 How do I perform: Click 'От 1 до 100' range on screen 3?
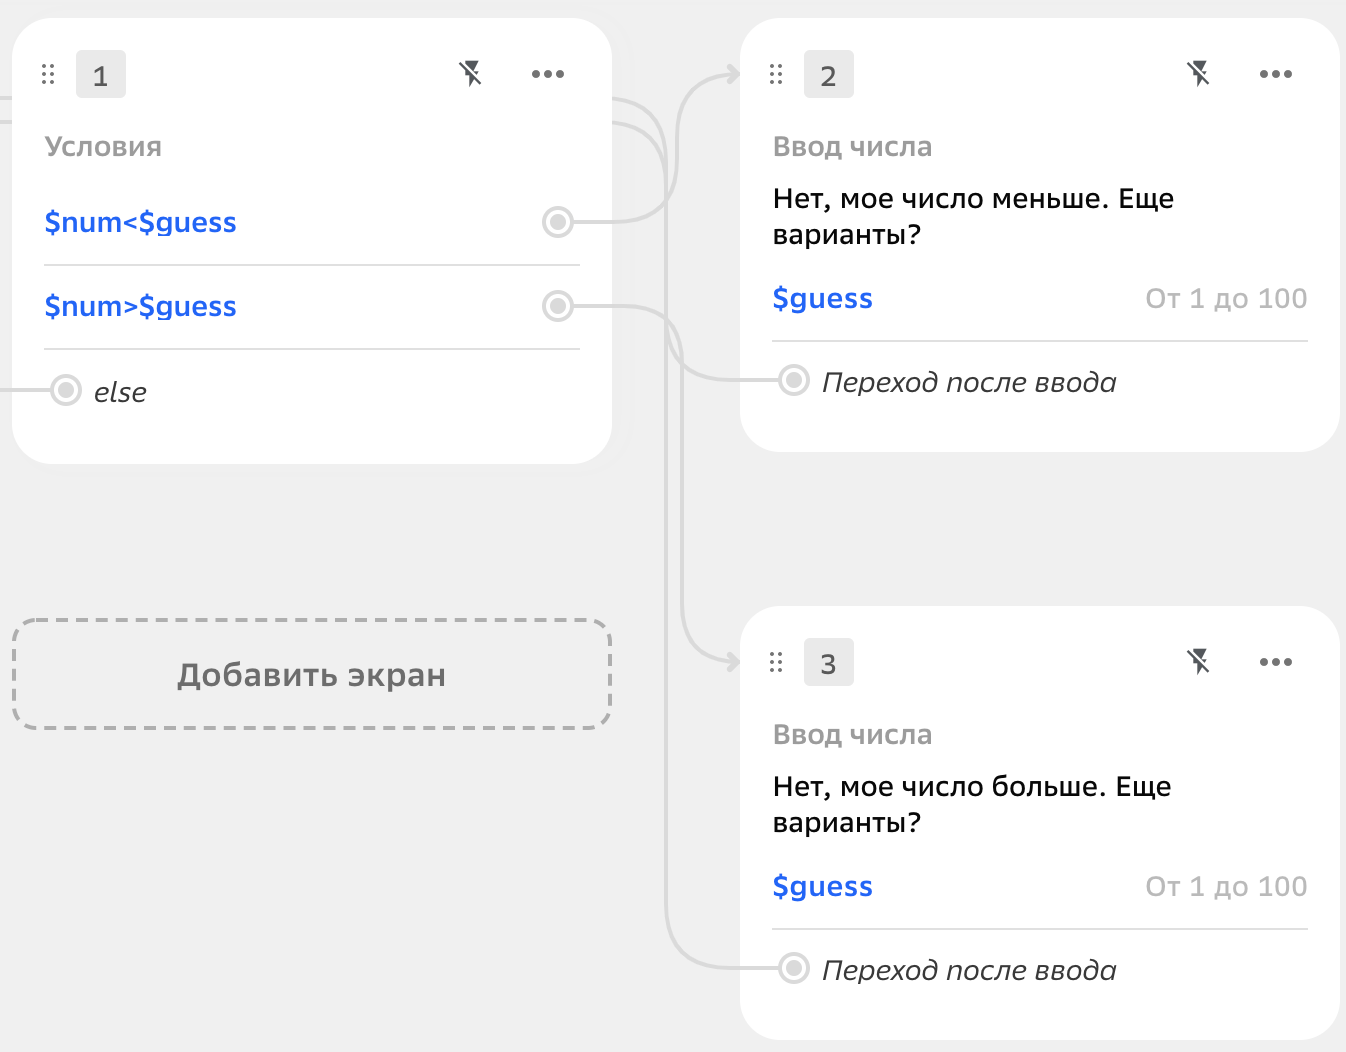1226,886
